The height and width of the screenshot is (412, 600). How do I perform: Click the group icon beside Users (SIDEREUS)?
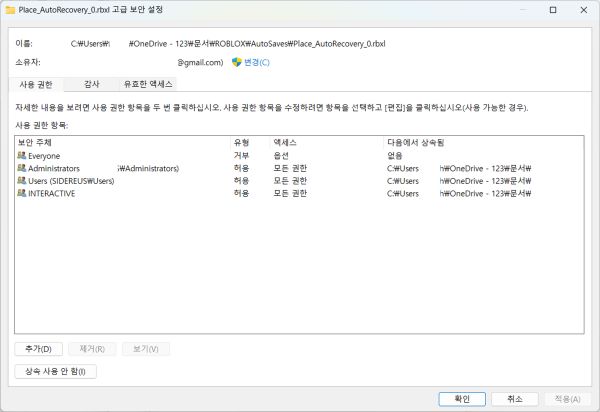click(x=21, y=181)
